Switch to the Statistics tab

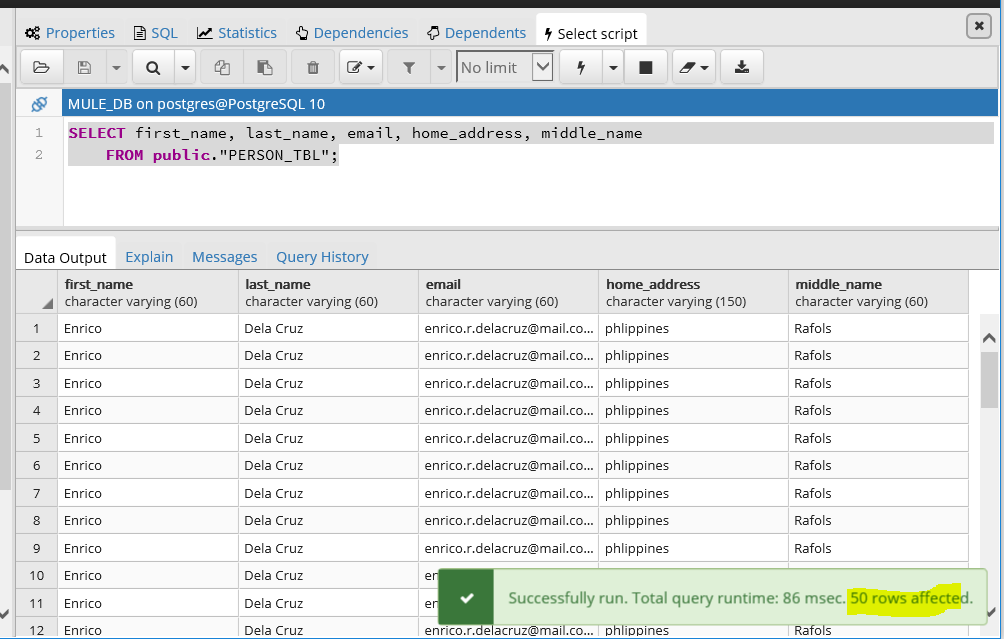tap(237, 33)
